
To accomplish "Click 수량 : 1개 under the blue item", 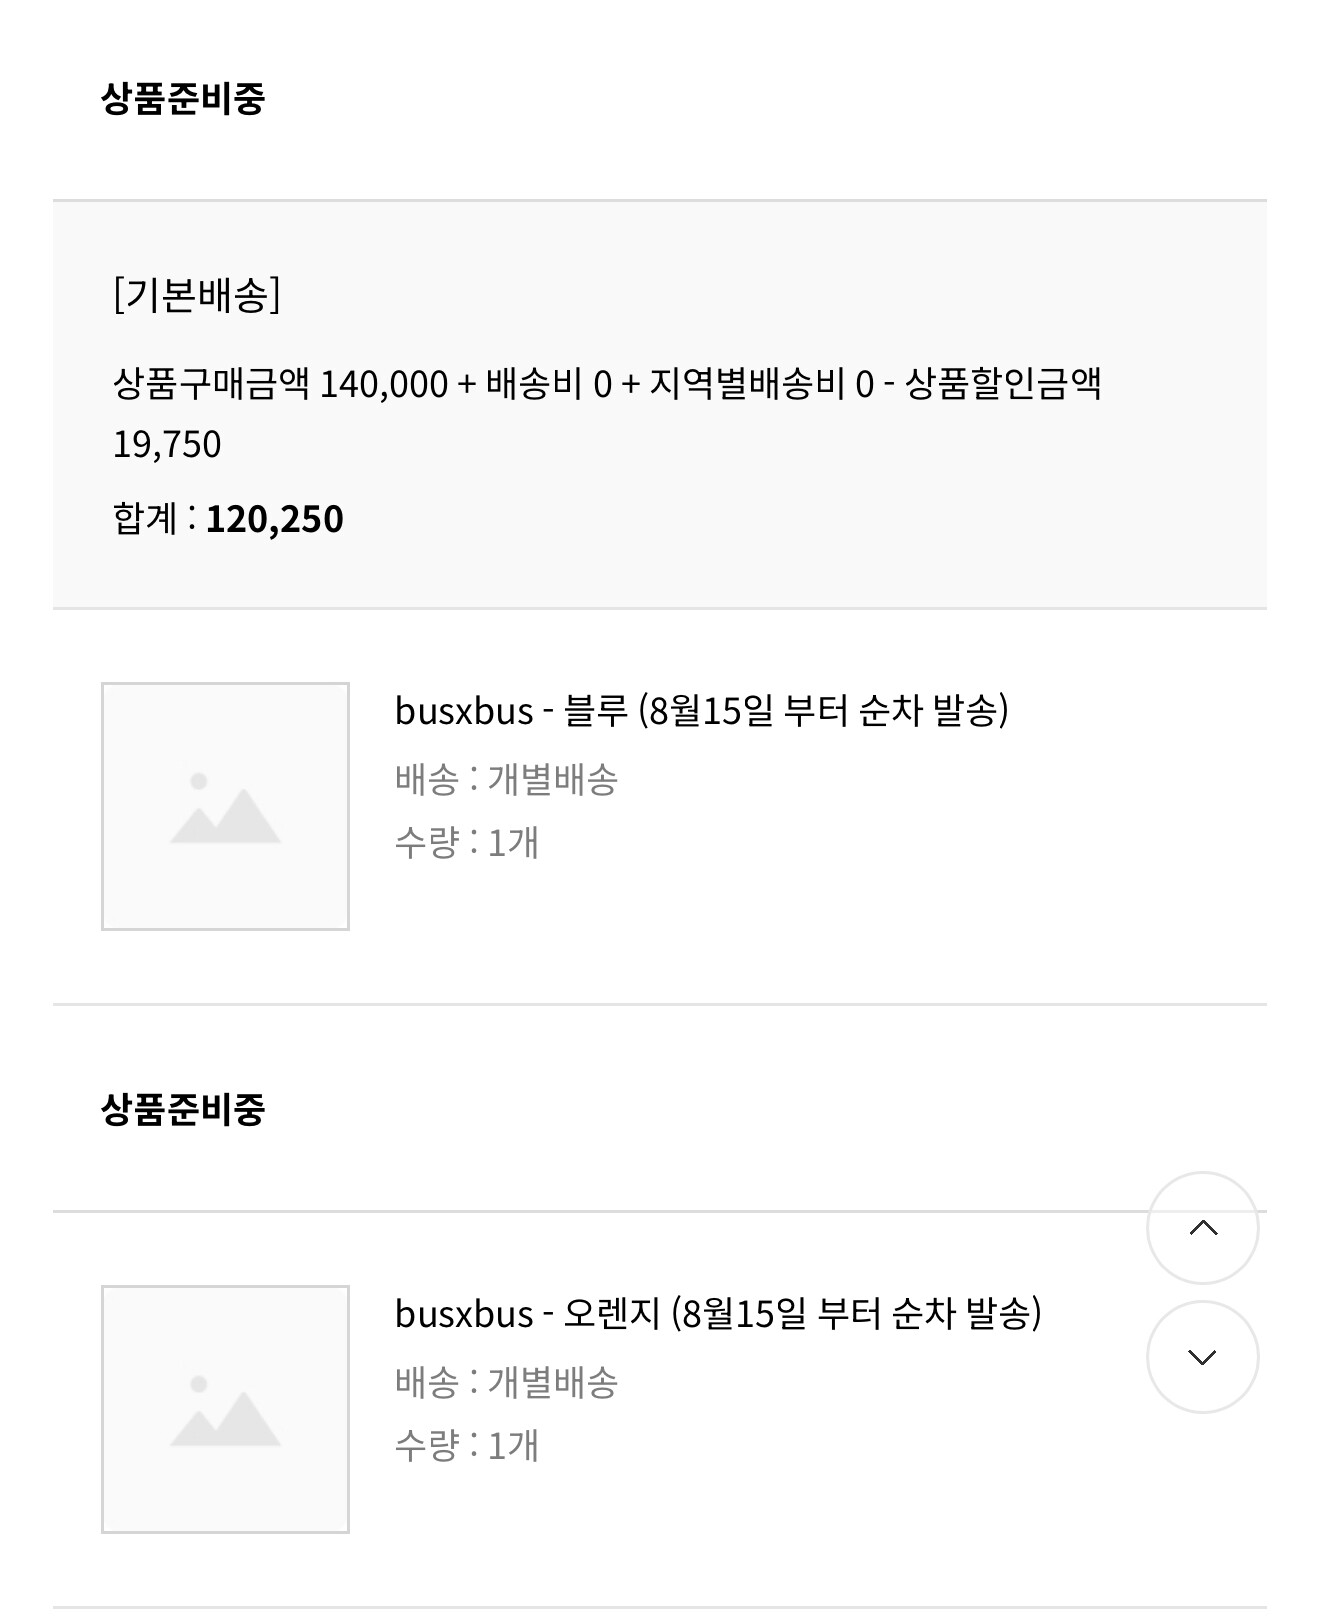I will pyautogui.click(x=467, y=843).
